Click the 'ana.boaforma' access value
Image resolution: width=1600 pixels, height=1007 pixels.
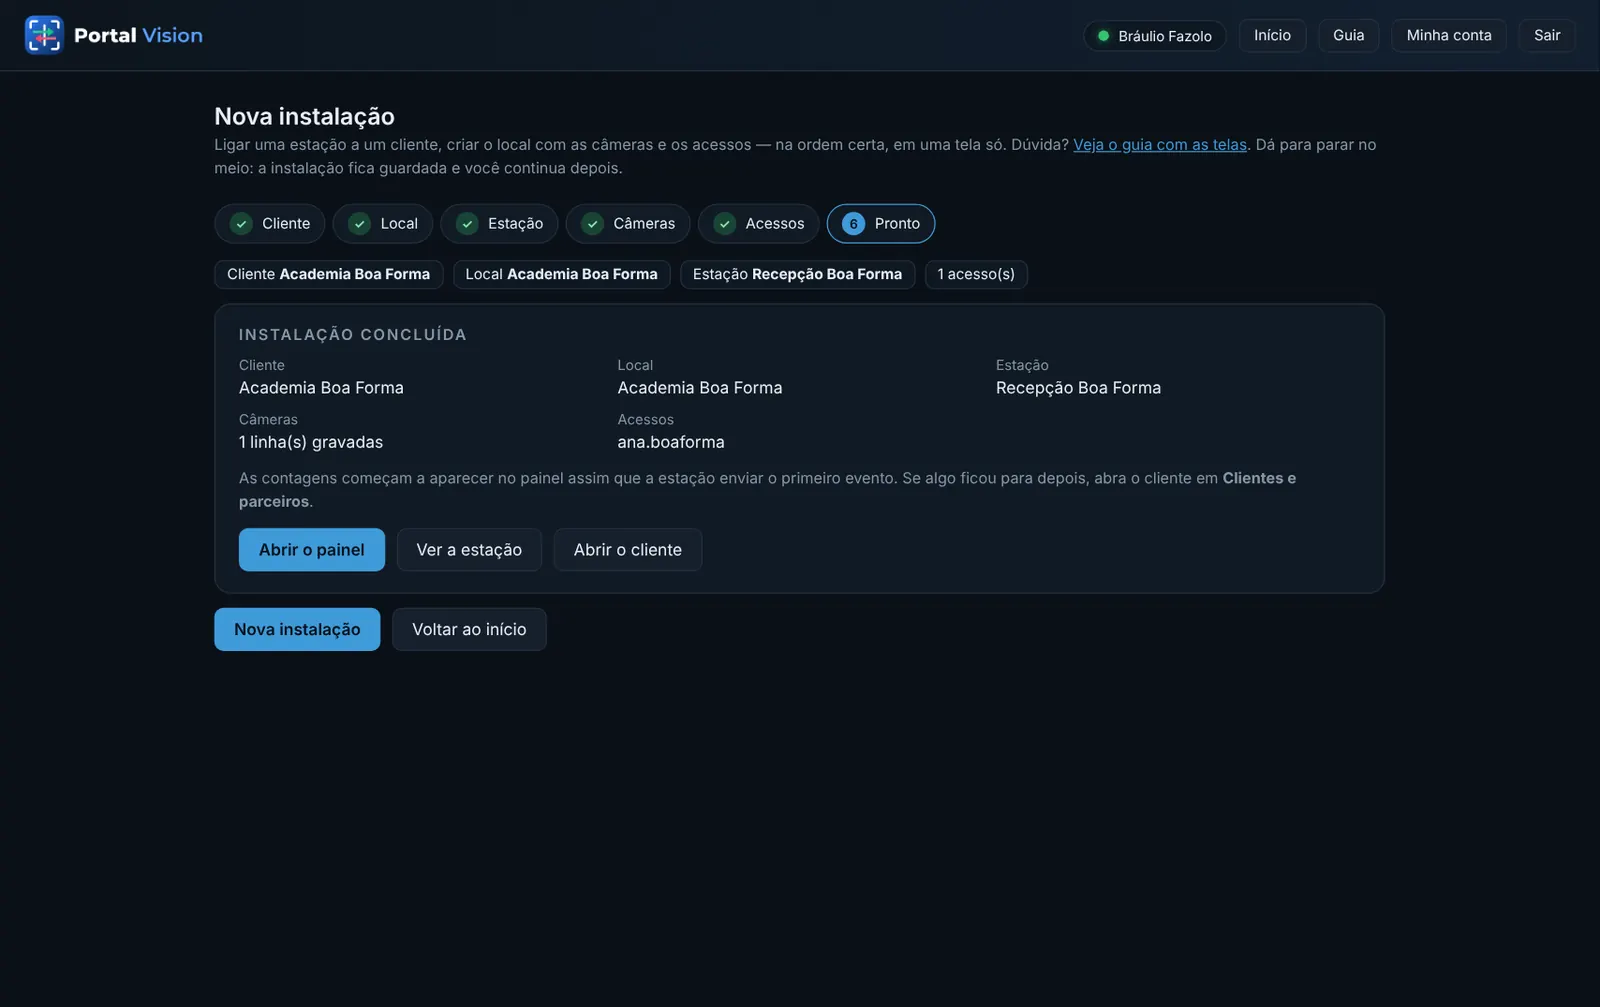671,442
